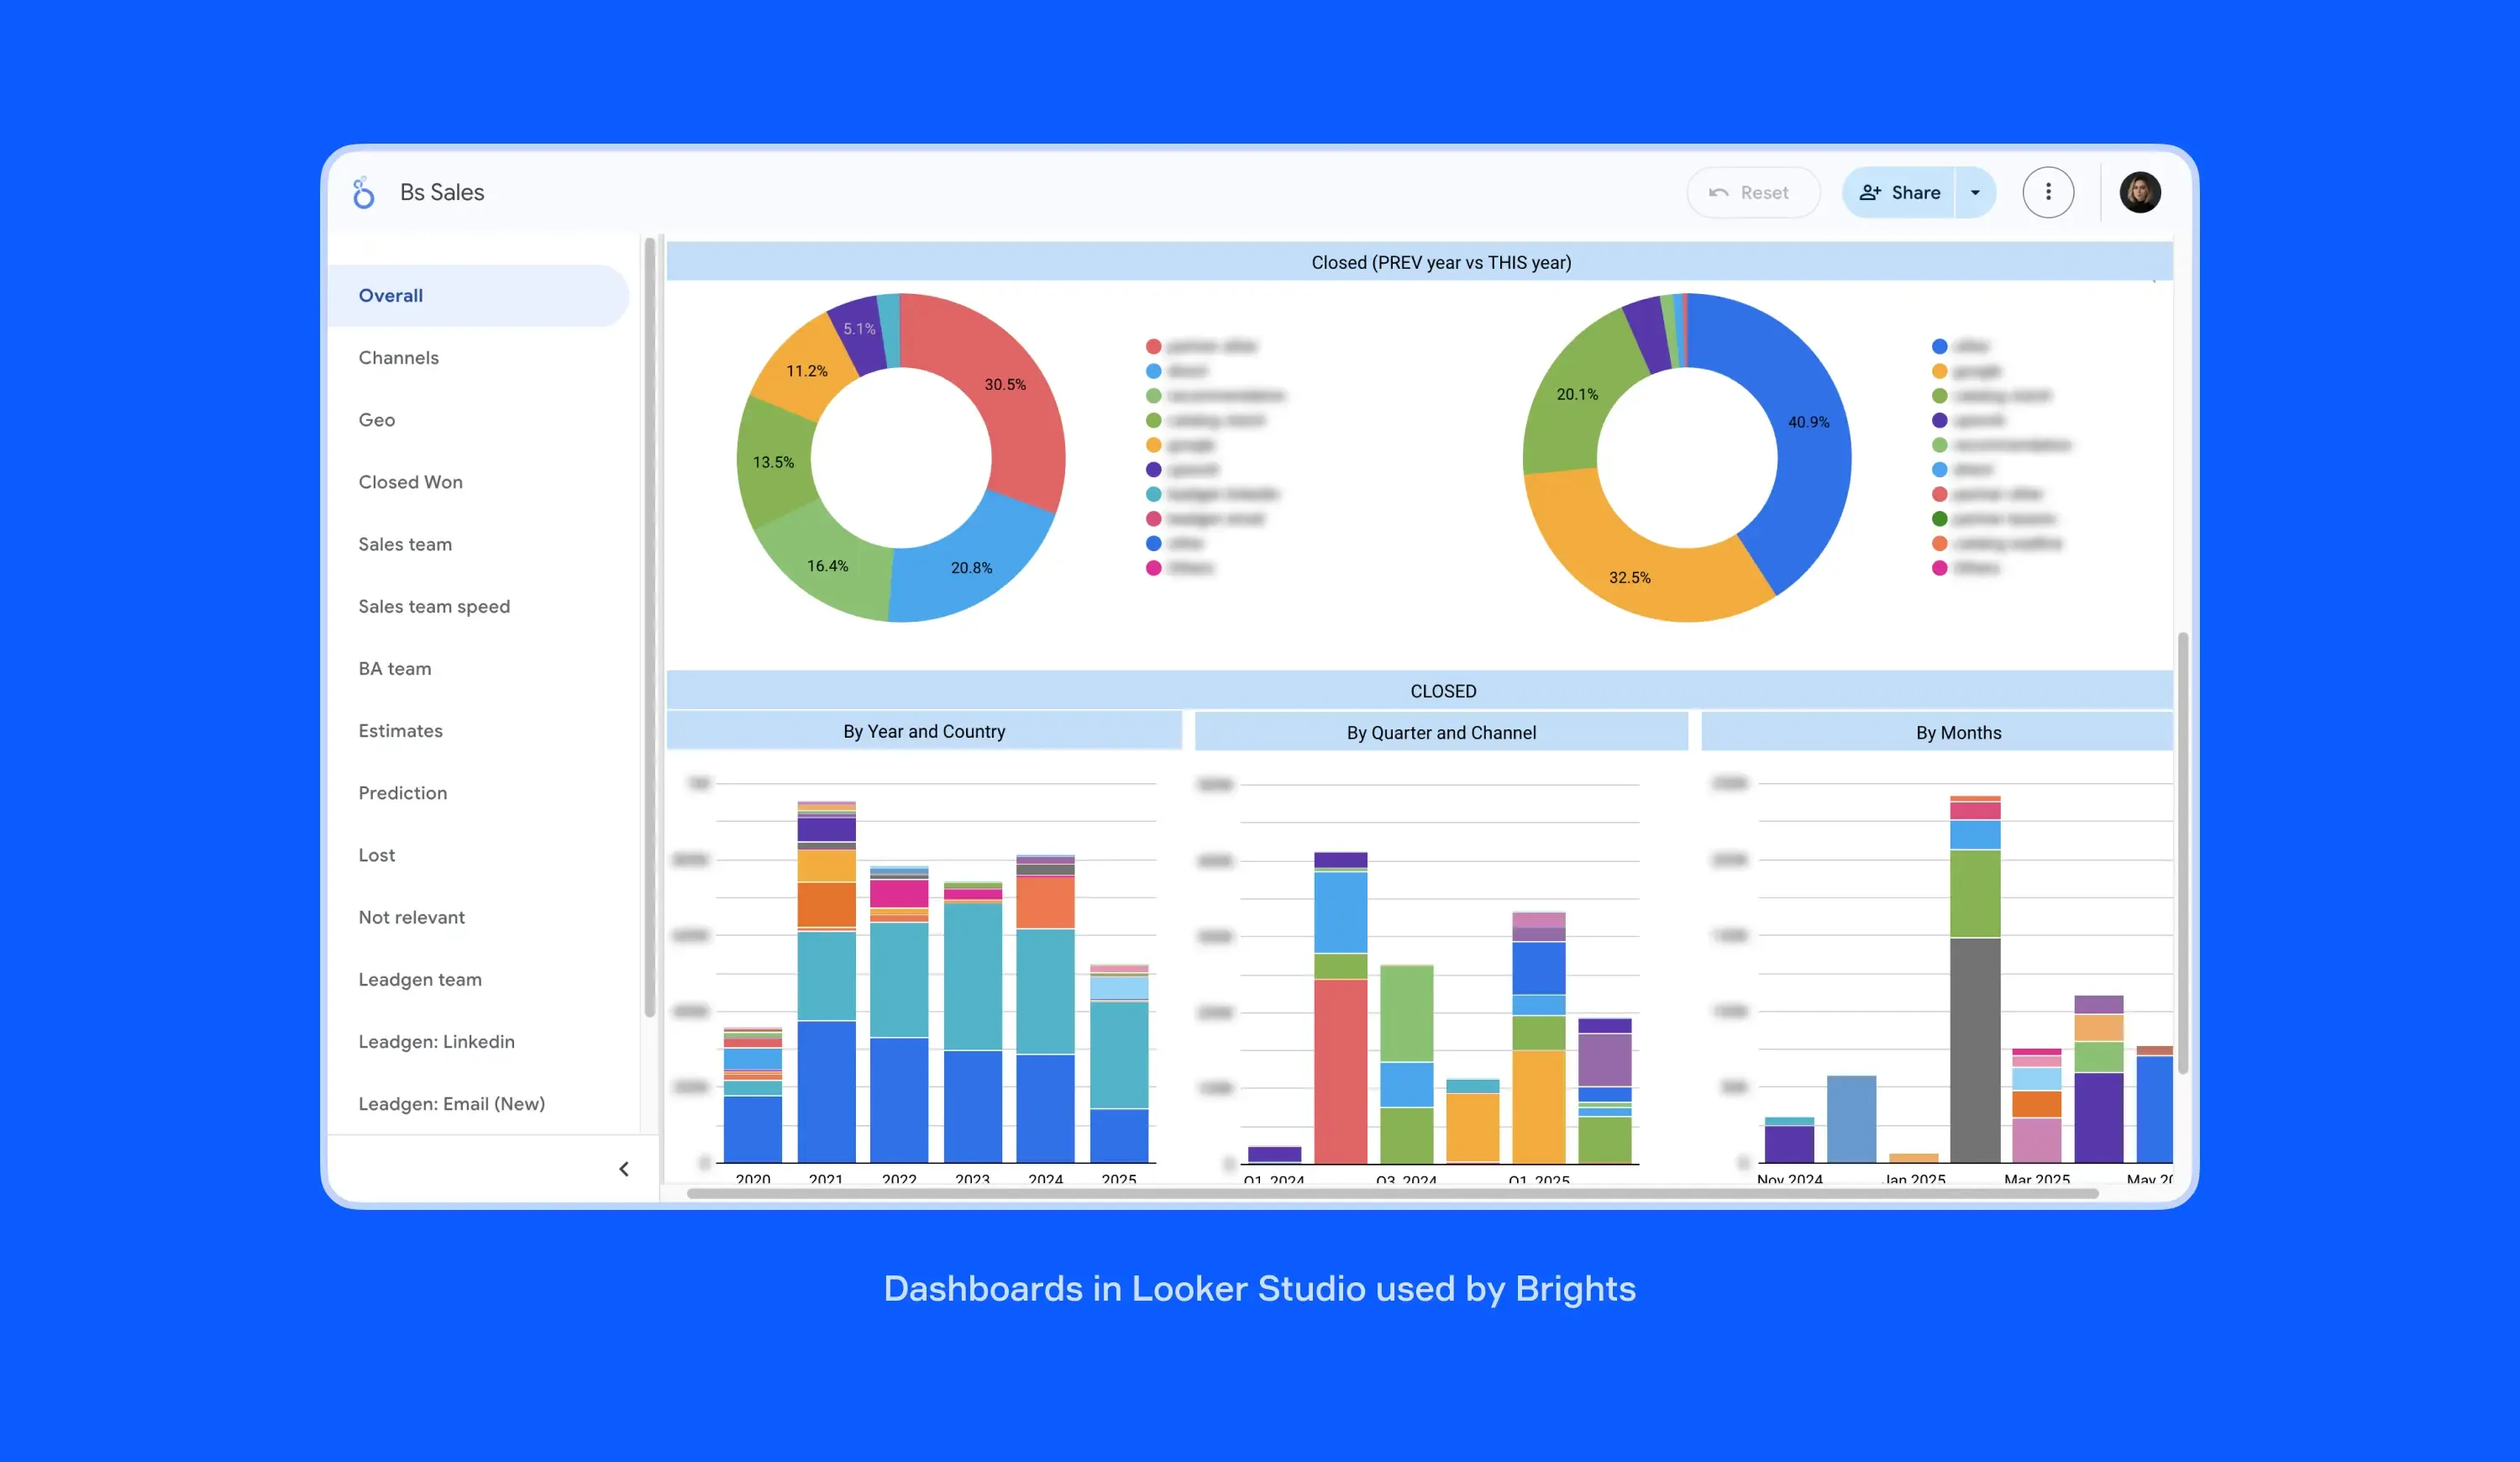Click the Bs Sales report title

coord(442,192)
